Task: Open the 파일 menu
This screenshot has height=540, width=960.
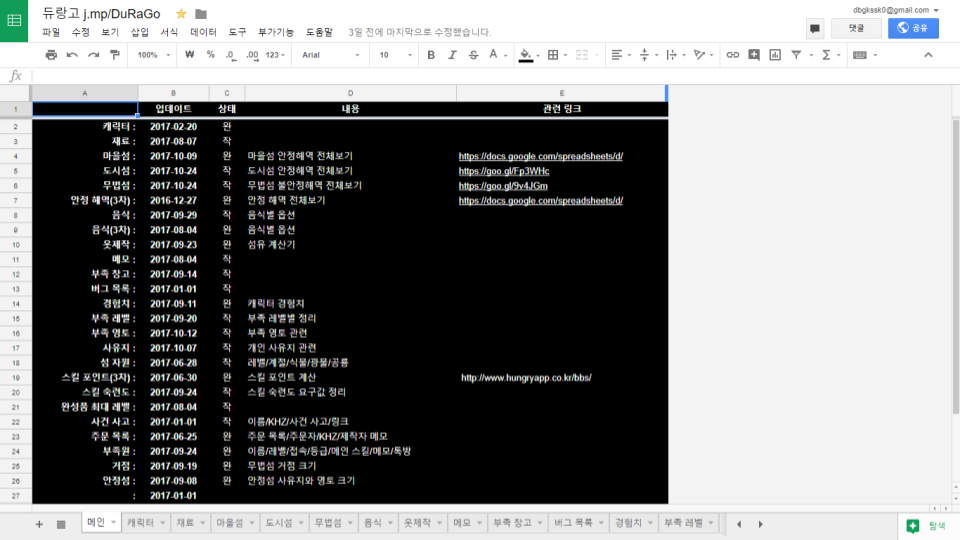Action: [x=51, y=32]
